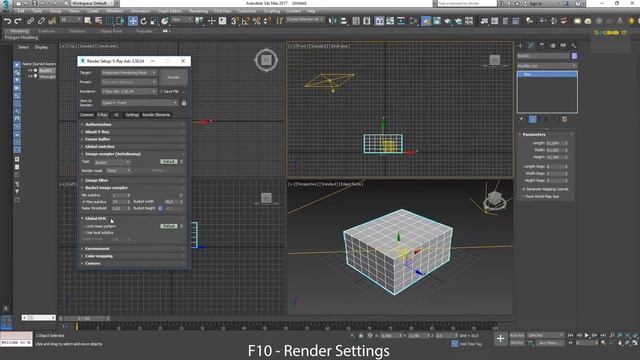The image size is (640, 360).
Task: Click the Redo arrow in main toolbar
Action: click(18, 21)
